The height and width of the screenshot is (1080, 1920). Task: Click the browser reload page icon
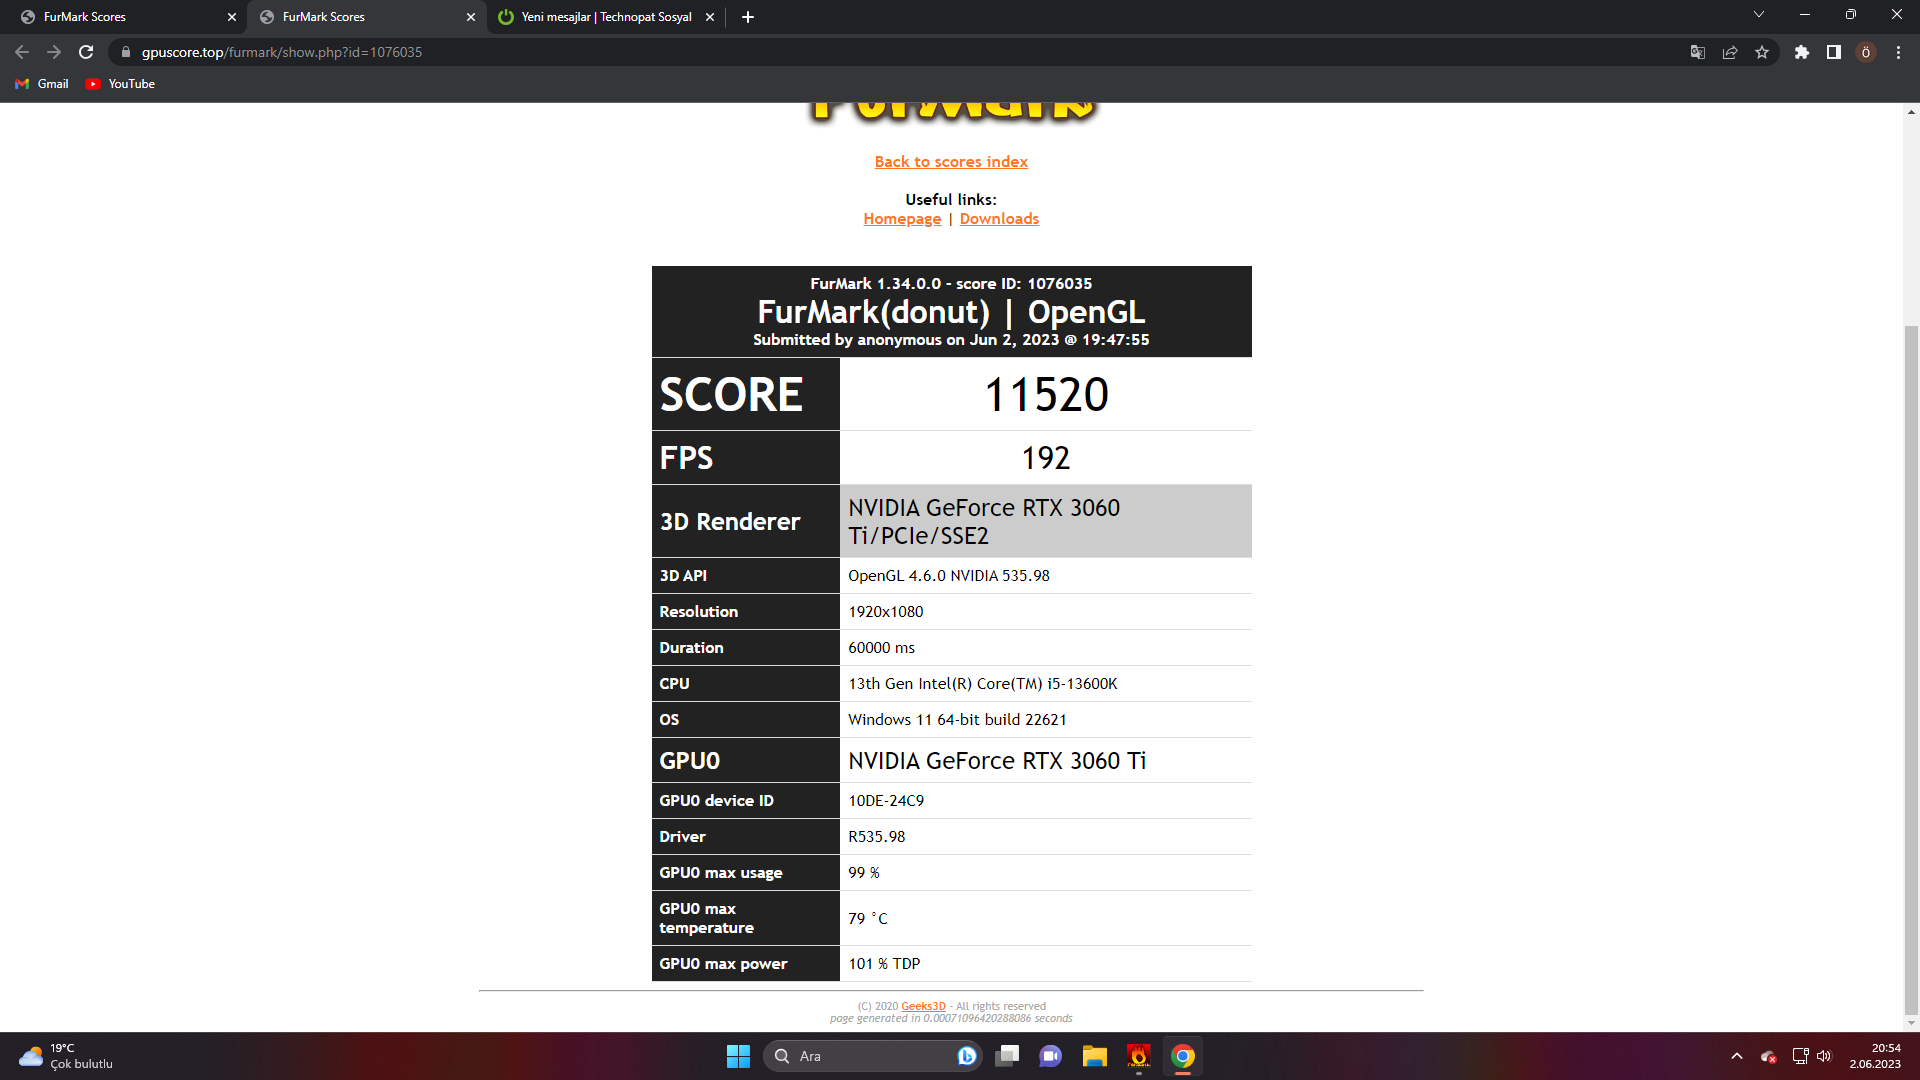coord(86,52)
